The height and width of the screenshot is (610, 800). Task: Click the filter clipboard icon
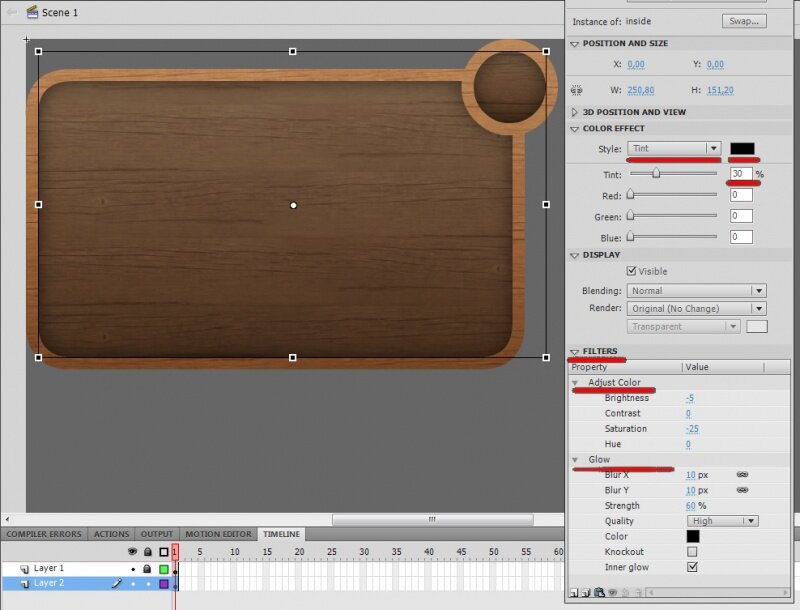pyautogui.click(x=599, y=593)
